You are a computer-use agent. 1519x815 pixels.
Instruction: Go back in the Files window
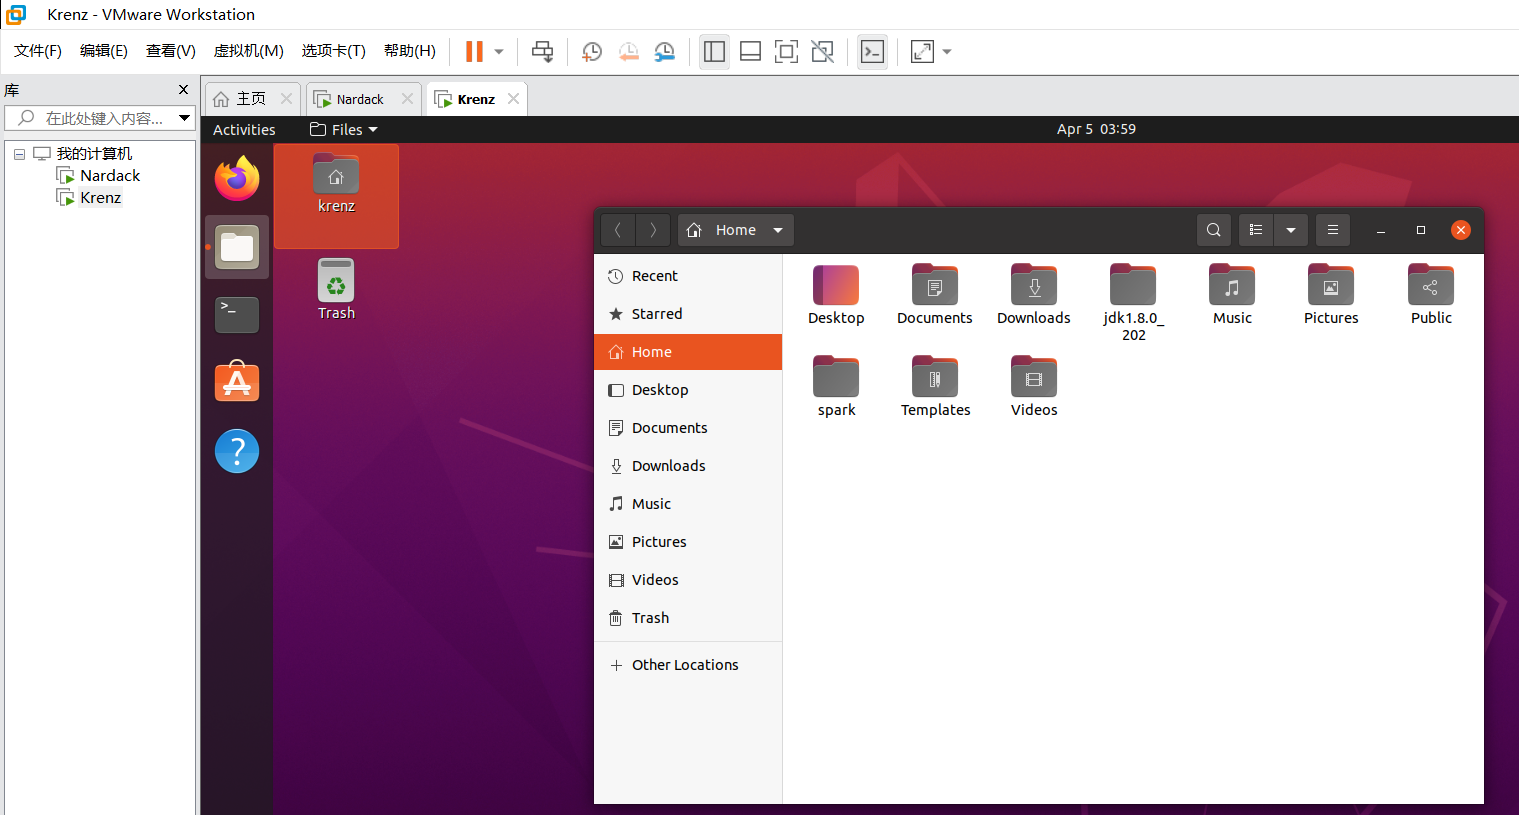coord(618,230)
